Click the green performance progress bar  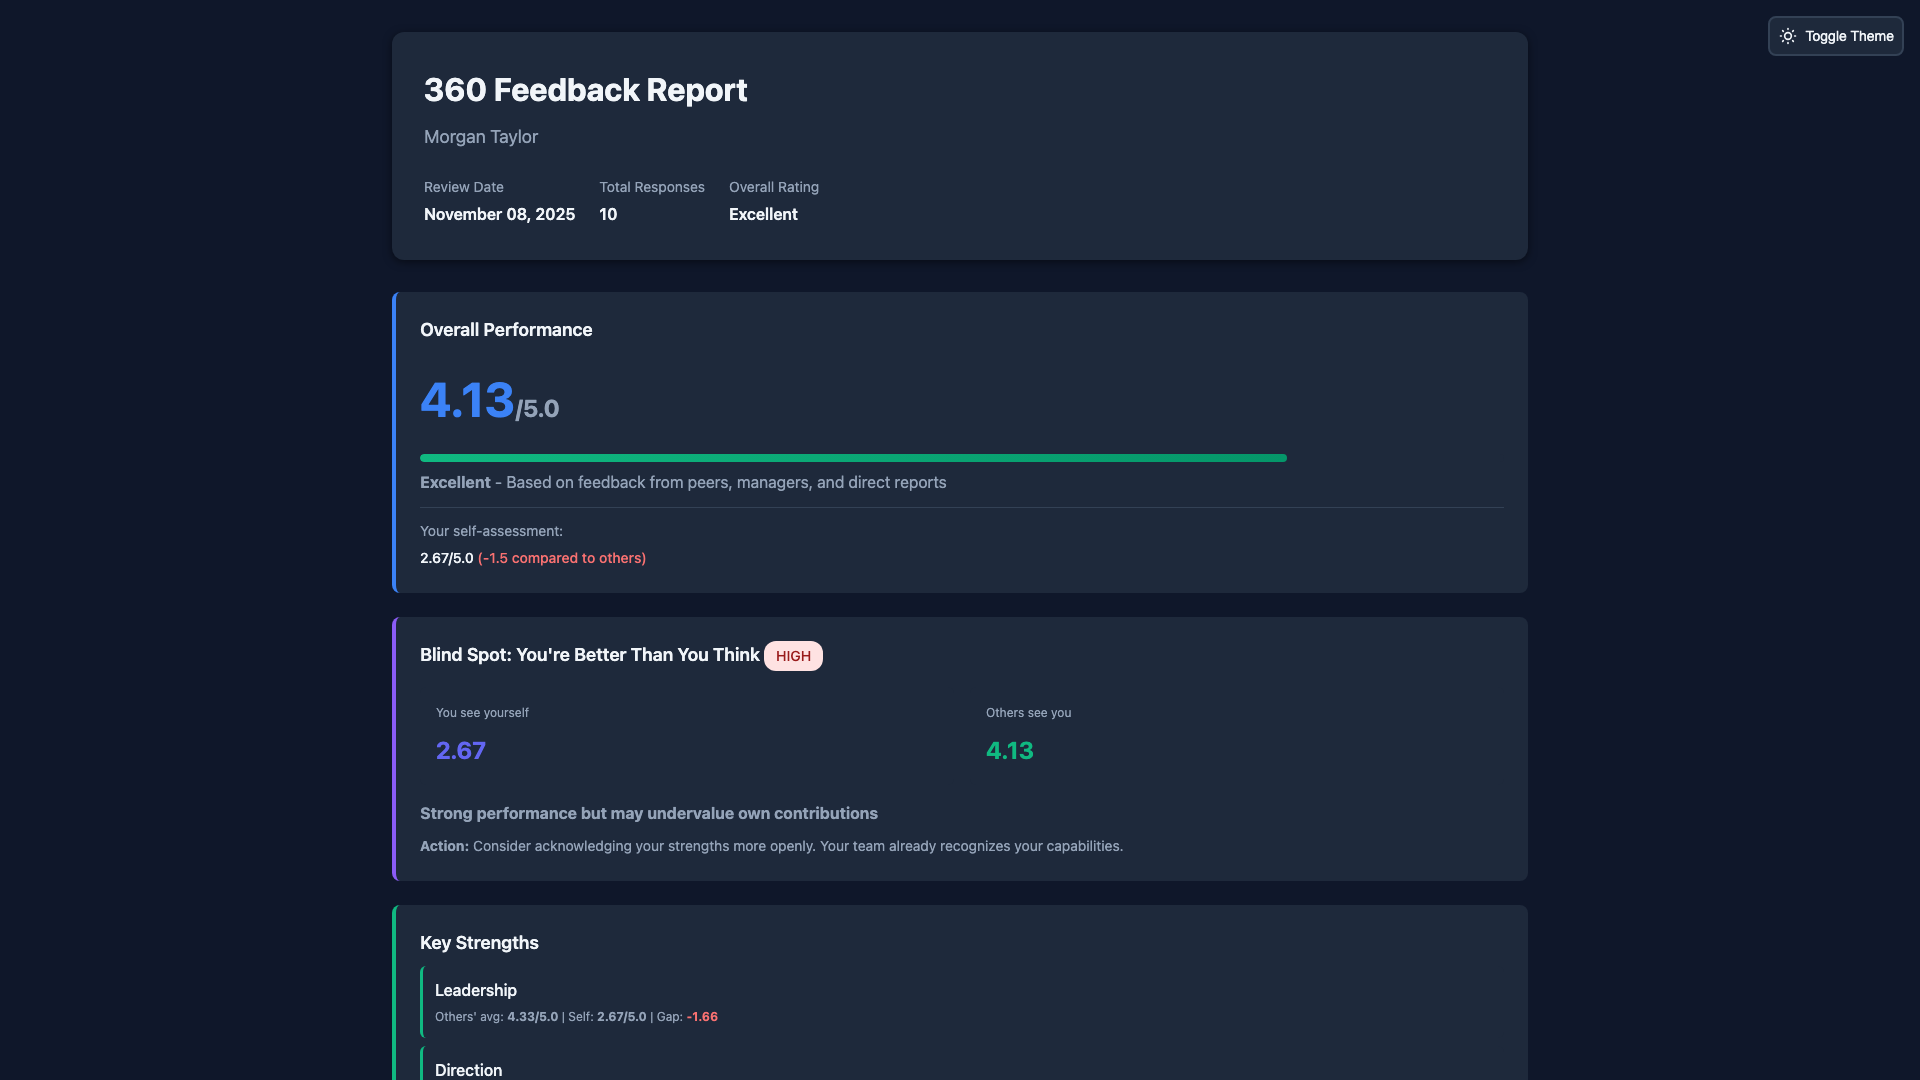(x=853, y=457)
